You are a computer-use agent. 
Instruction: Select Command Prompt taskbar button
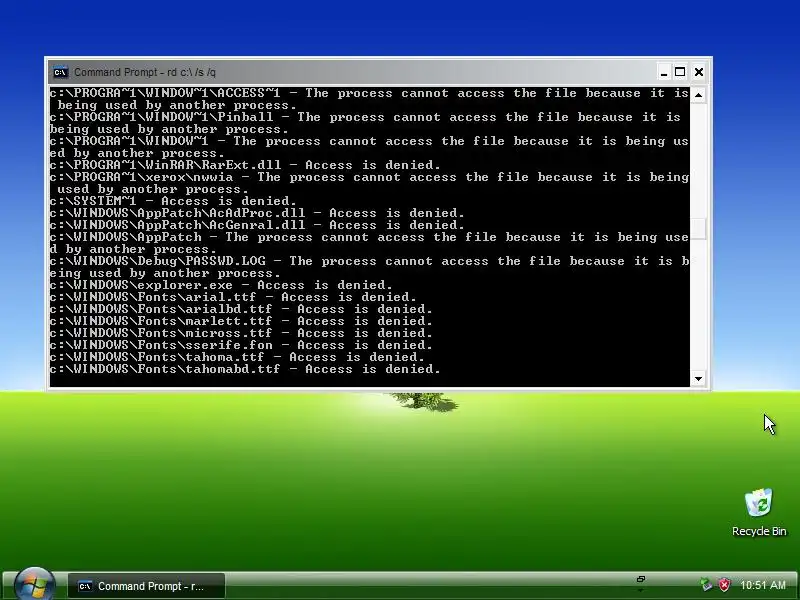coord(146,586)
